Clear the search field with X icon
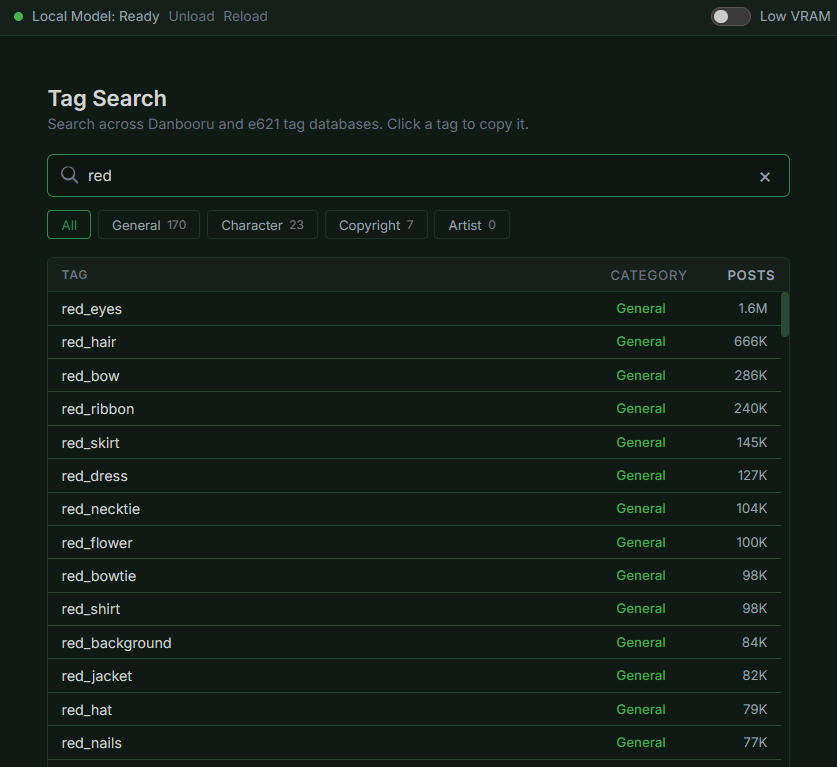Viewport: 837px width, 767px height. click(765, 177)
